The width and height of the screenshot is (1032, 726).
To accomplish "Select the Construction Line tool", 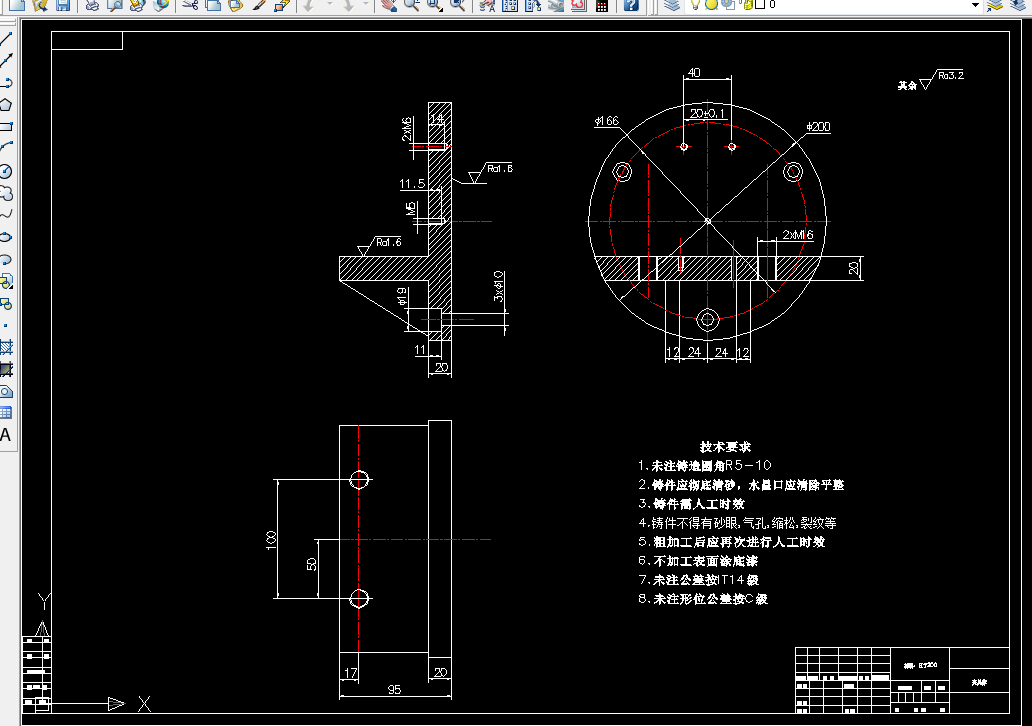I will (6, 61).
